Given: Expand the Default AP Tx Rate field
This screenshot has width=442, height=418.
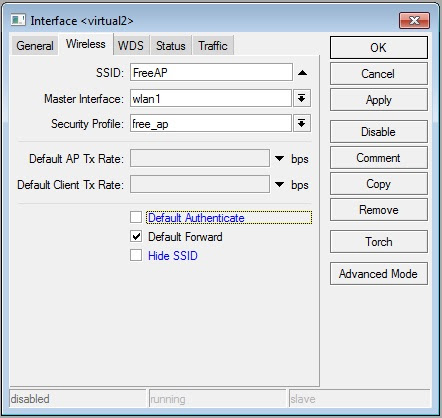Looking at the screenshot, I should click(279, 158).
